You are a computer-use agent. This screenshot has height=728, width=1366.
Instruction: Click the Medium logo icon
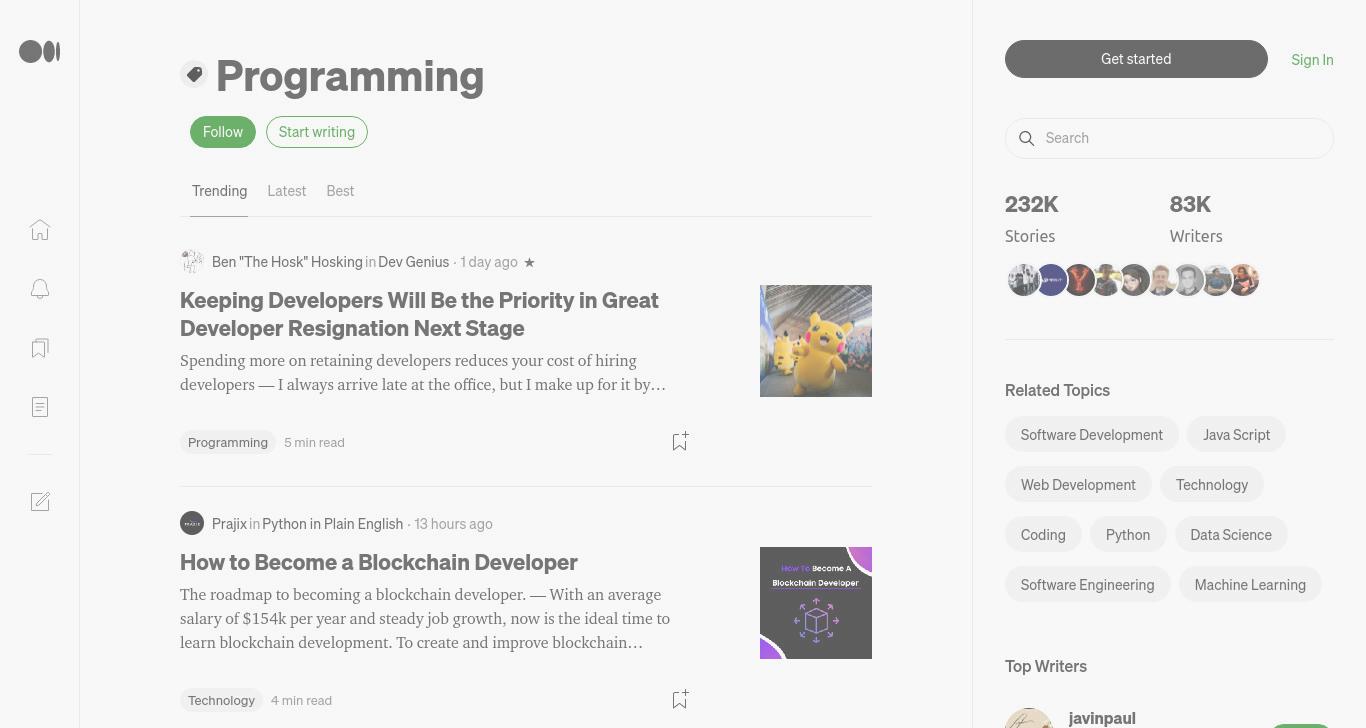click(x=40, y=51)
